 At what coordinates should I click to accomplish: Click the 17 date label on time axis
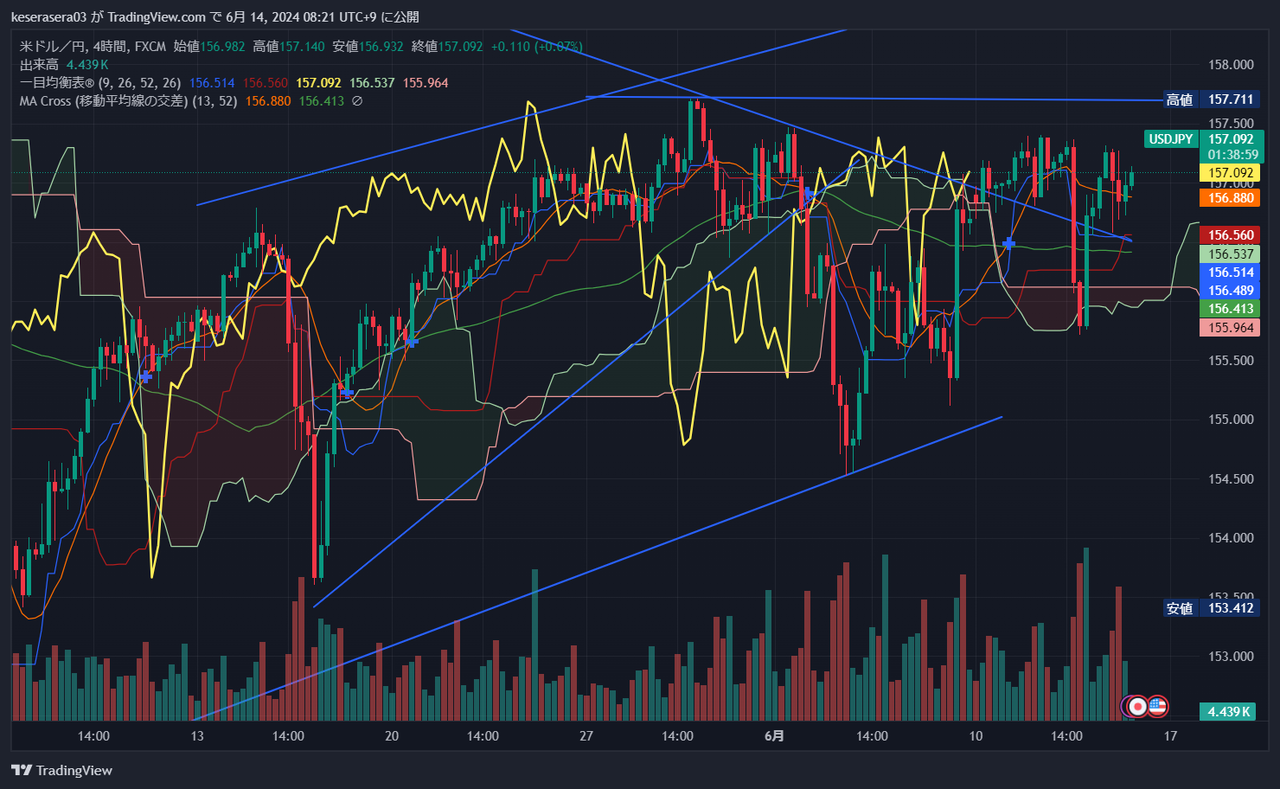click(x=1170, y=736)
